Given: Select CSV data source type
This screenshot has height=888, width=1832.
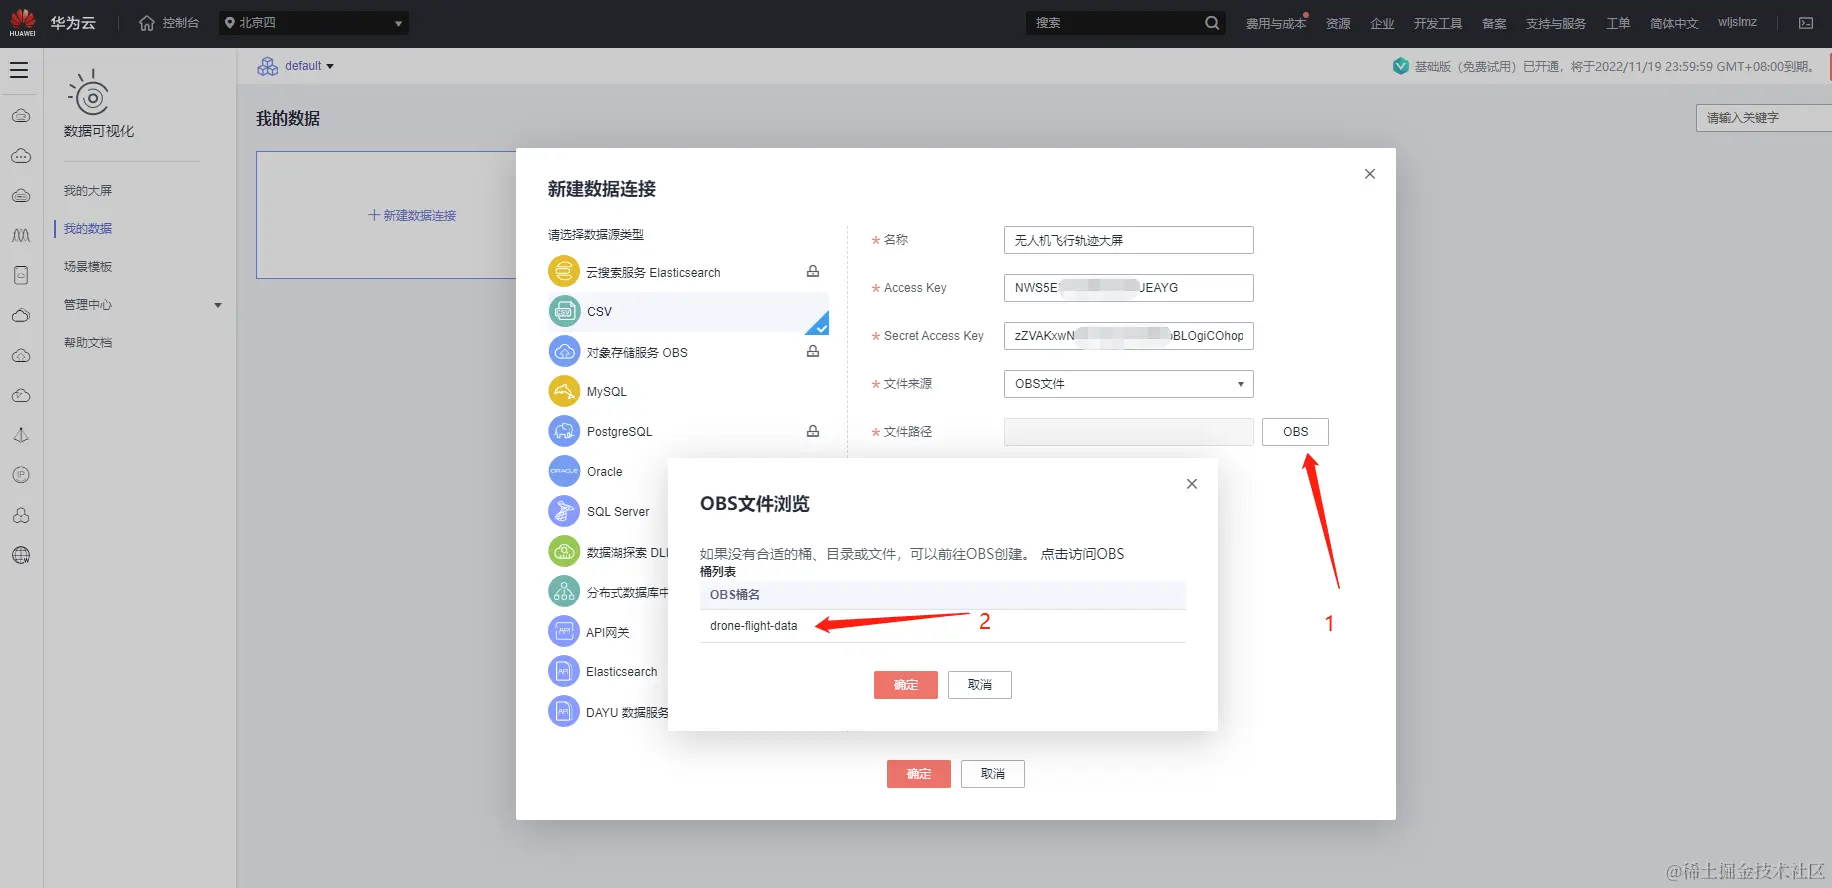Looking at the screenshot, I should [x=688, y=312].
